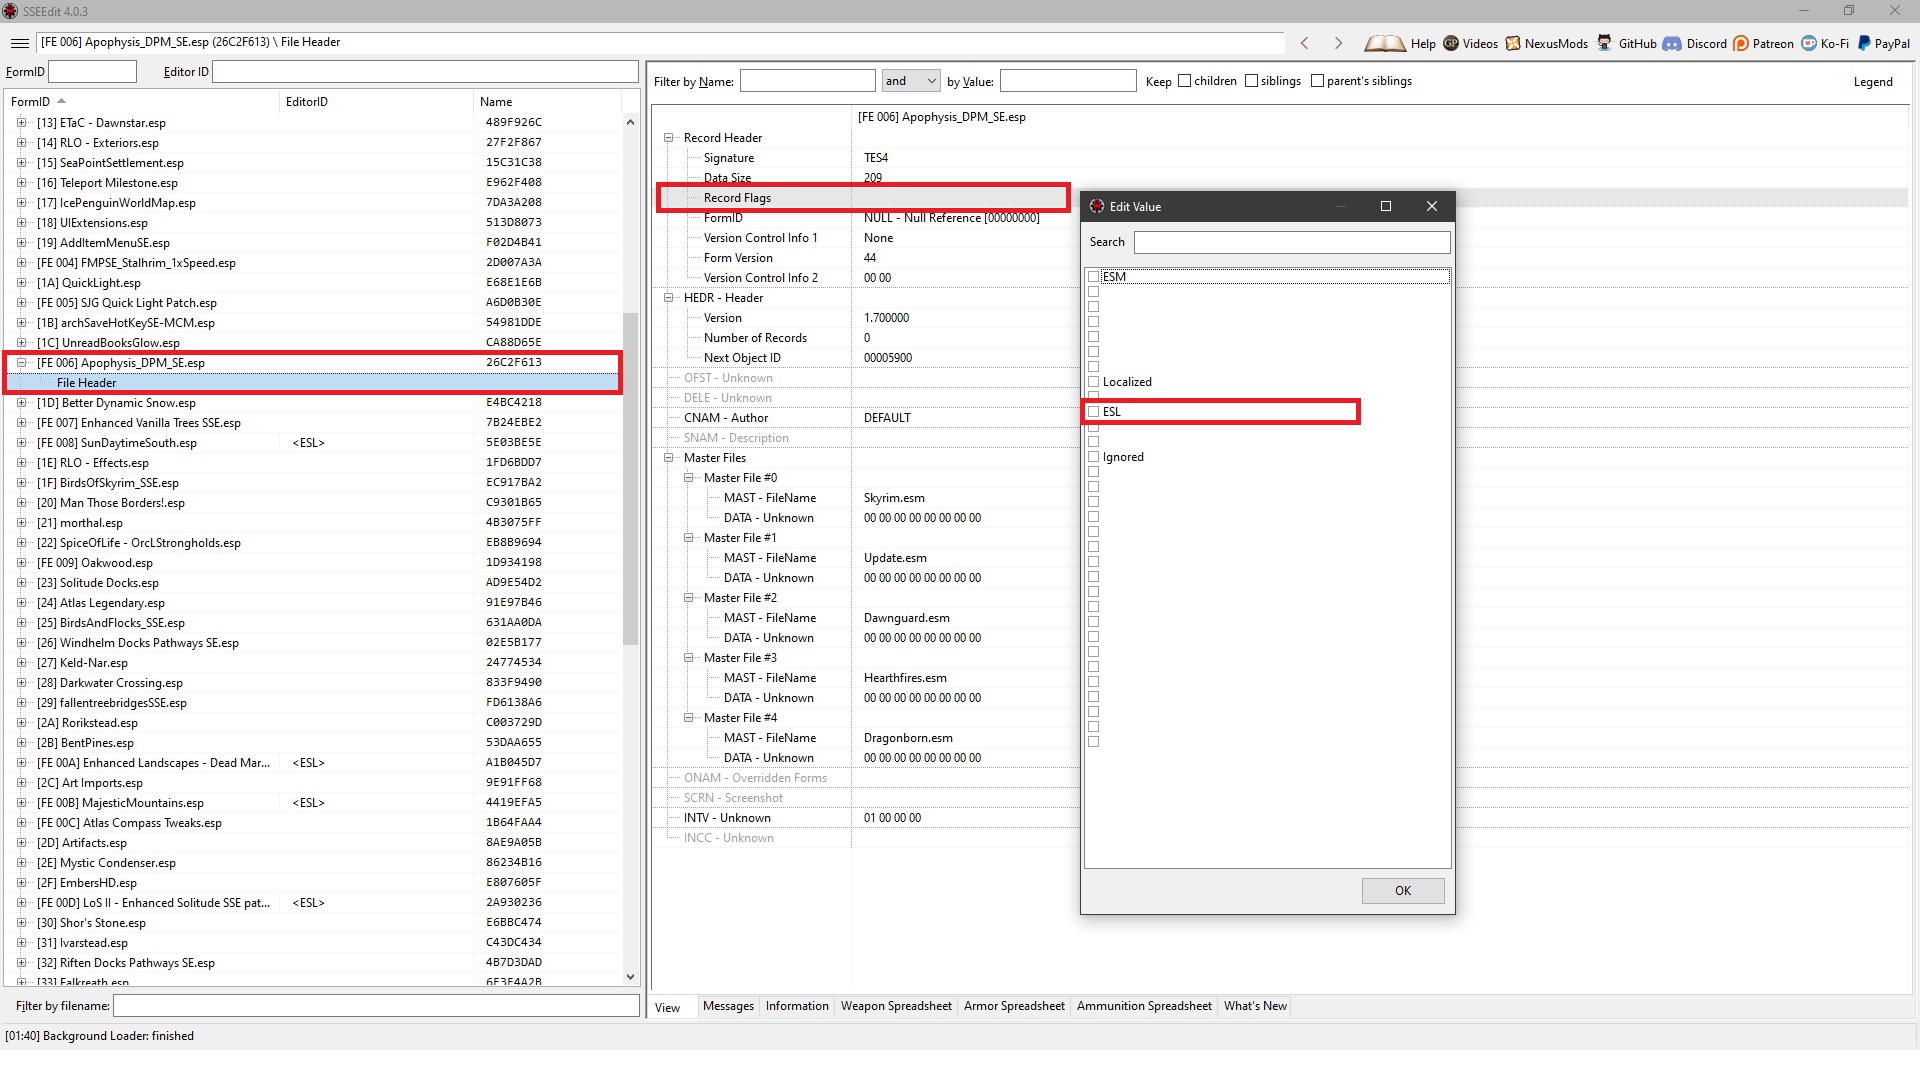Screen dimensions: 1920x1080
Task: Open Help book icon
Action: click(x=1385, y=43)
